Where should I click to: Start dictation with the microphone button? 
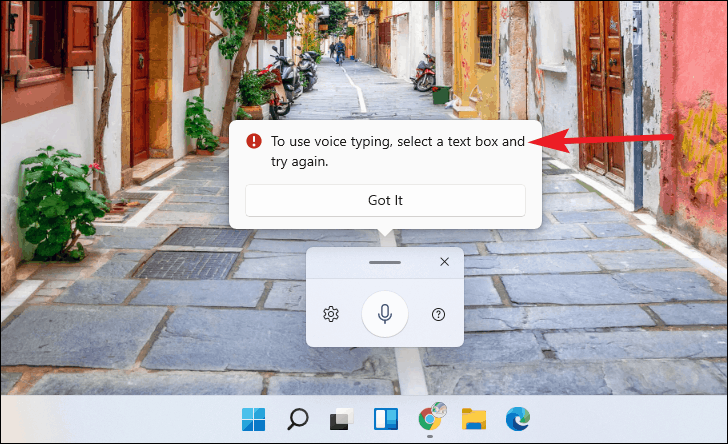385,314
